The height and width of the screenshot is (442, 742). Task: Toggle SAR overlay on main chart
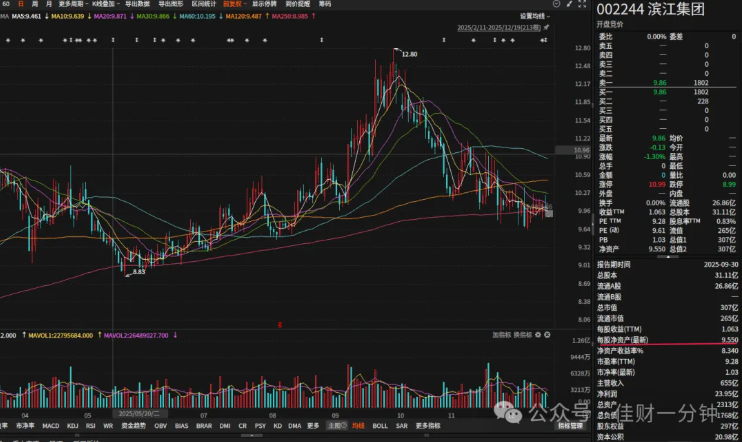(401, 425)
